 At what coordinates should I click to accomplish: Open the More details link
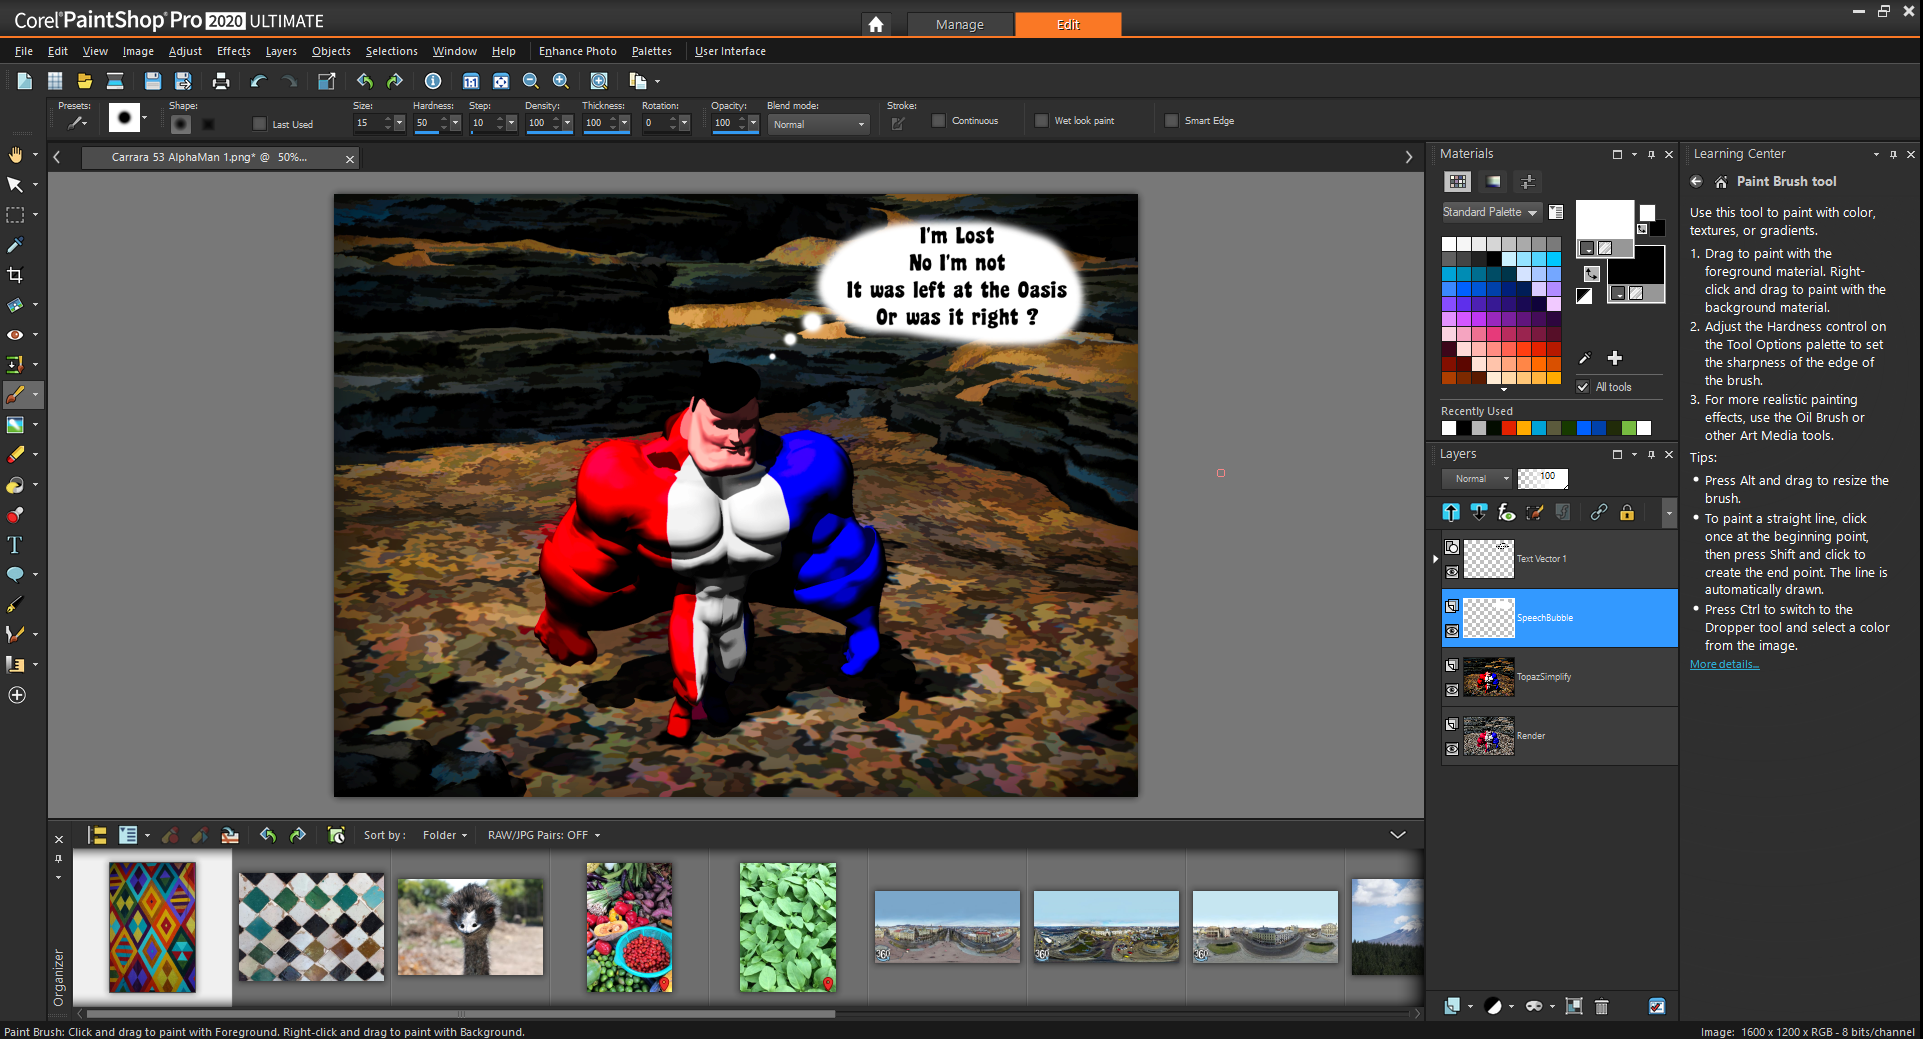pos(1724,664)
